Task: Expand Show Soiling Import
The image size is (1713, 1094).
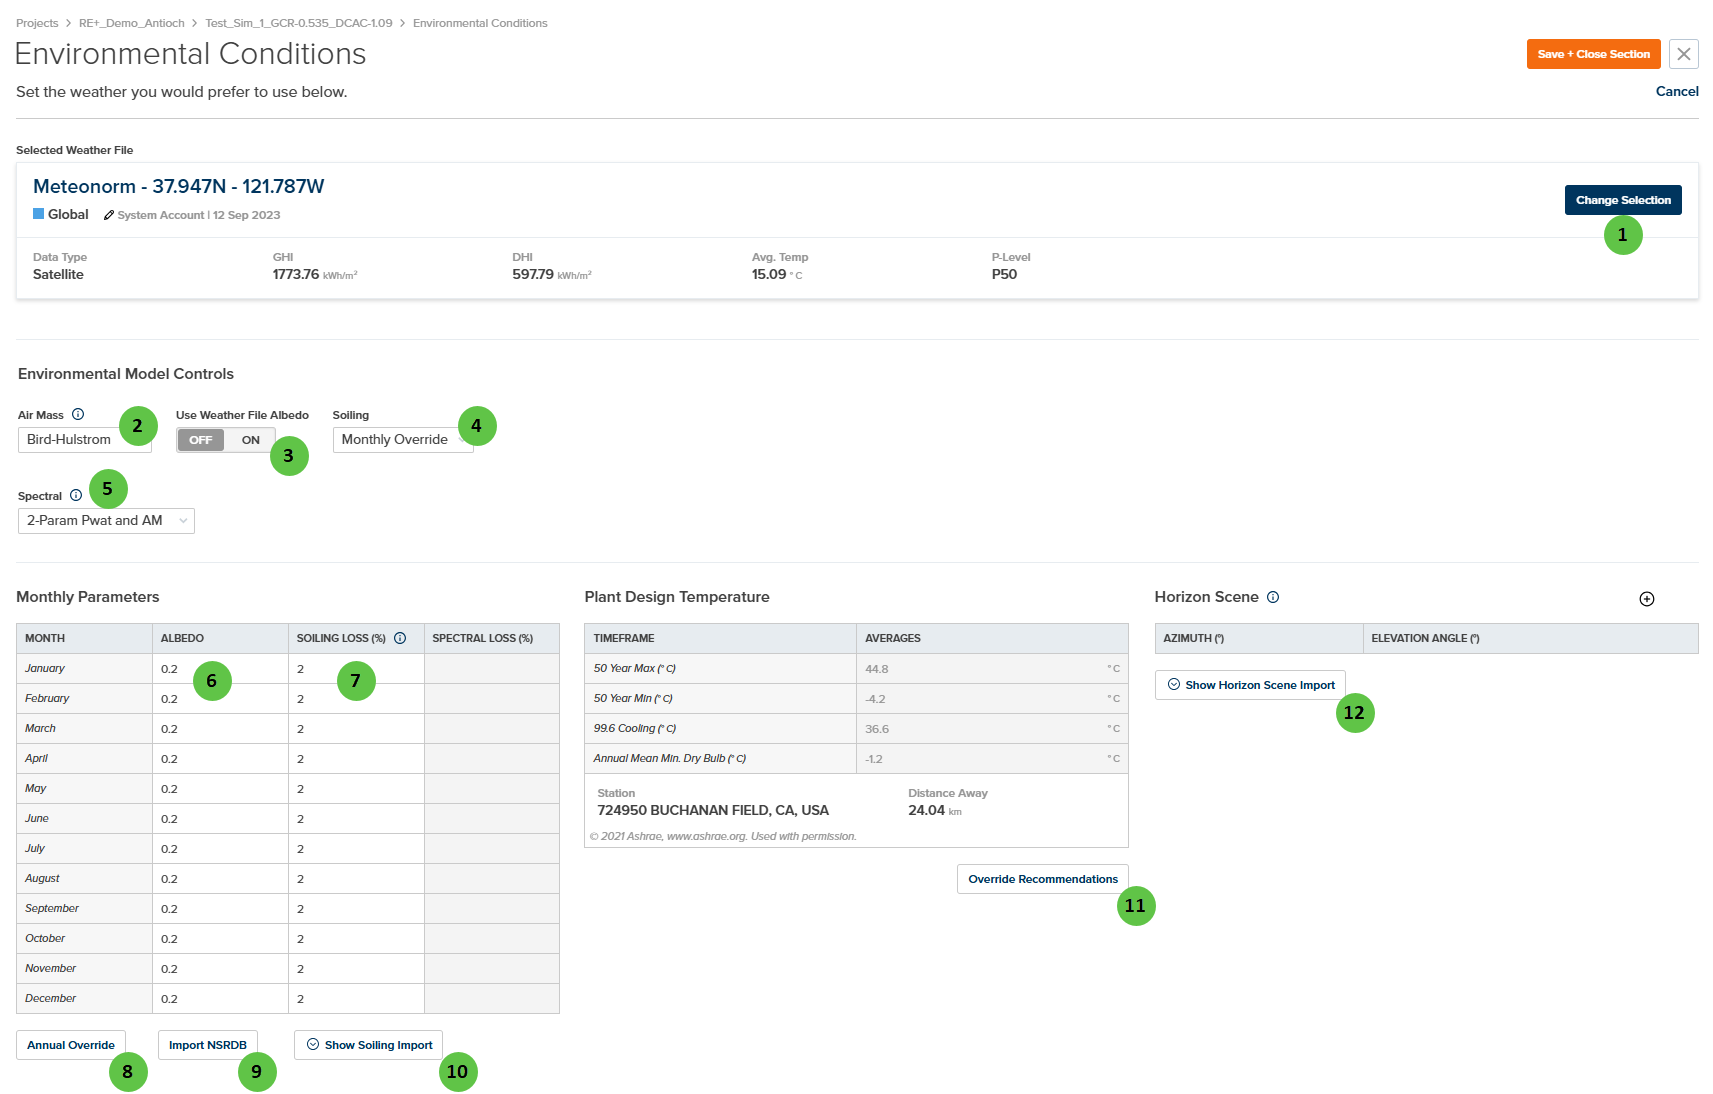Action: 368,1045
